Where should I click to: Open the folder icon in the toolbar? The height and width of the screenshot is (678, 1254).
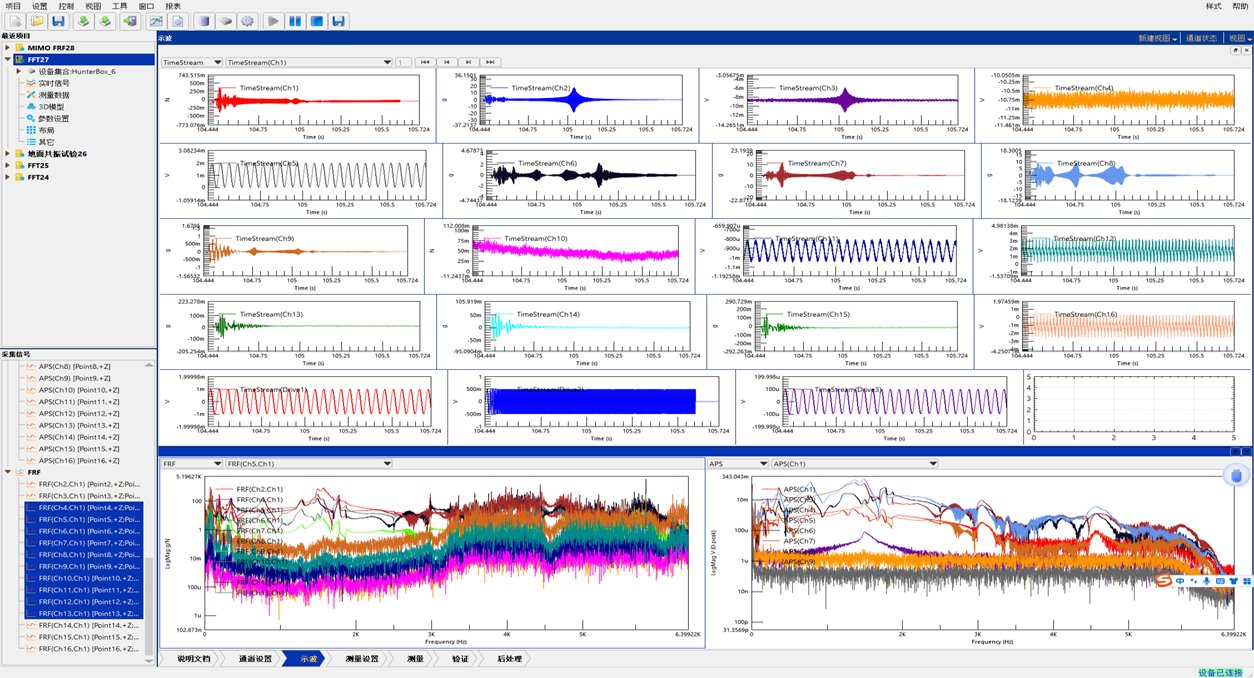click(36, 21)
